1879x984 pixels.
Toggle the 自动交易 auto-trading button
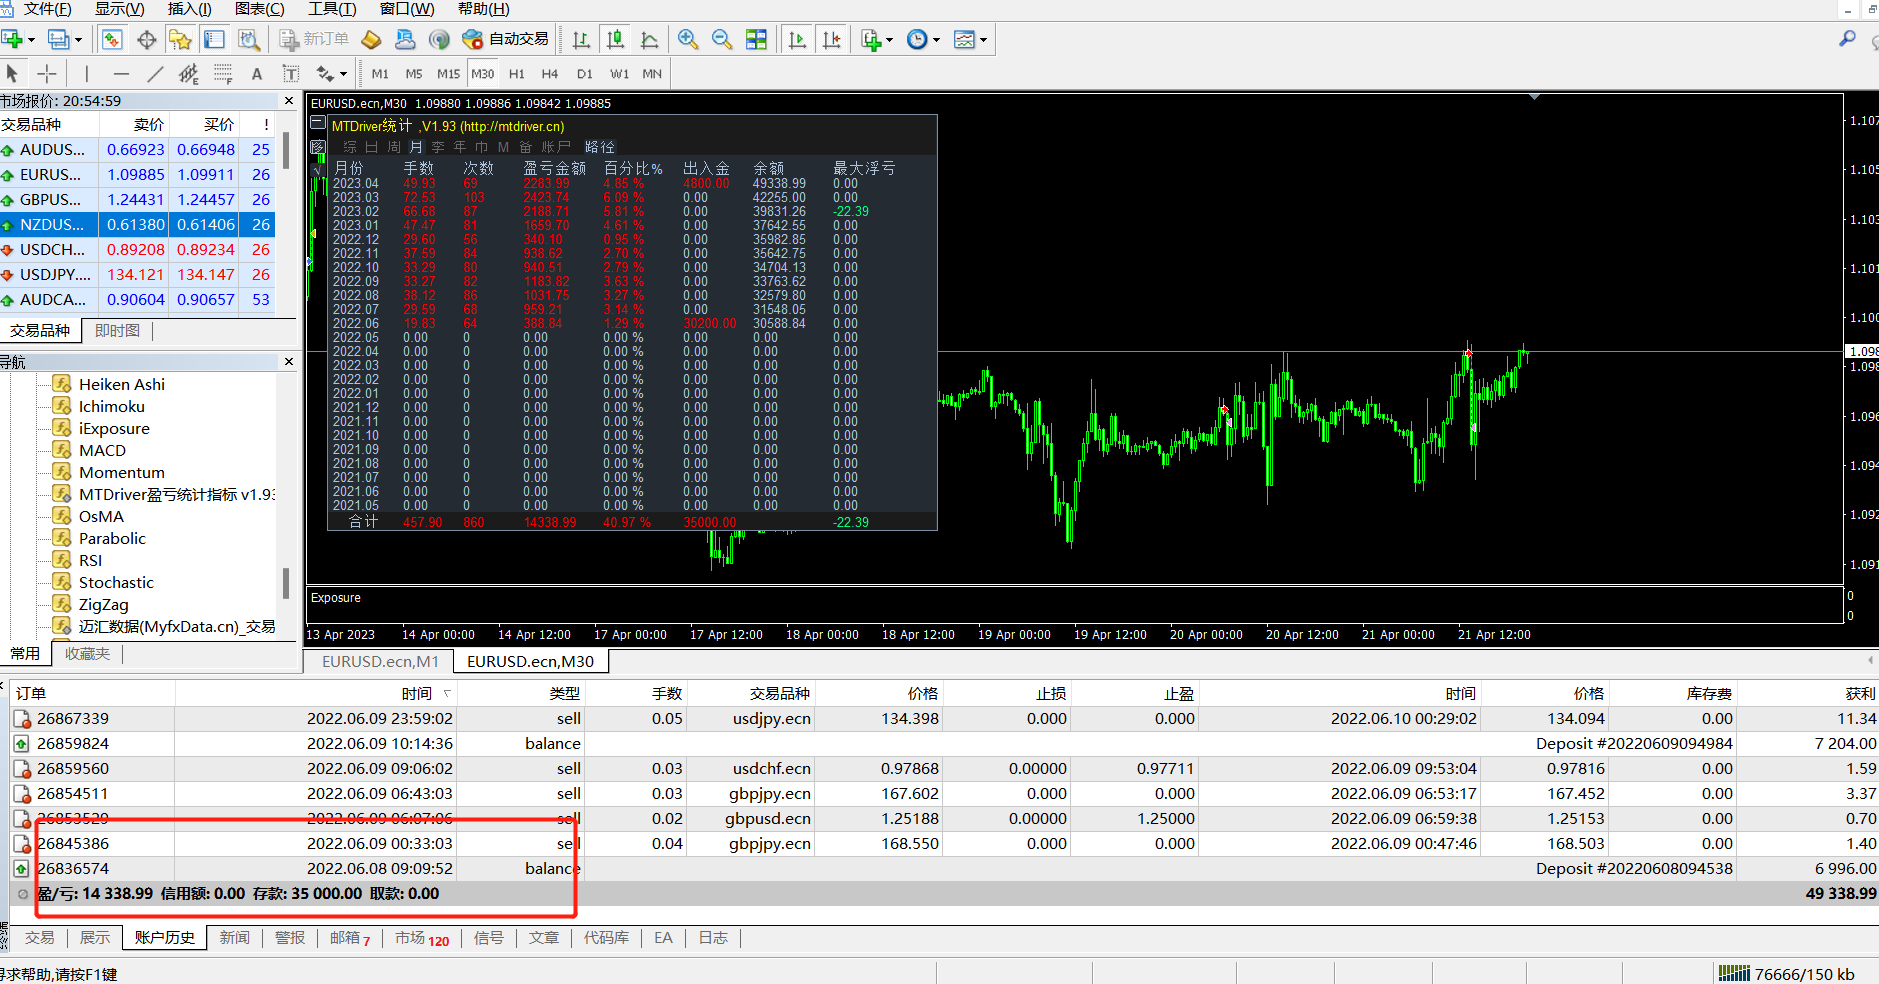(x=506, y=40)
